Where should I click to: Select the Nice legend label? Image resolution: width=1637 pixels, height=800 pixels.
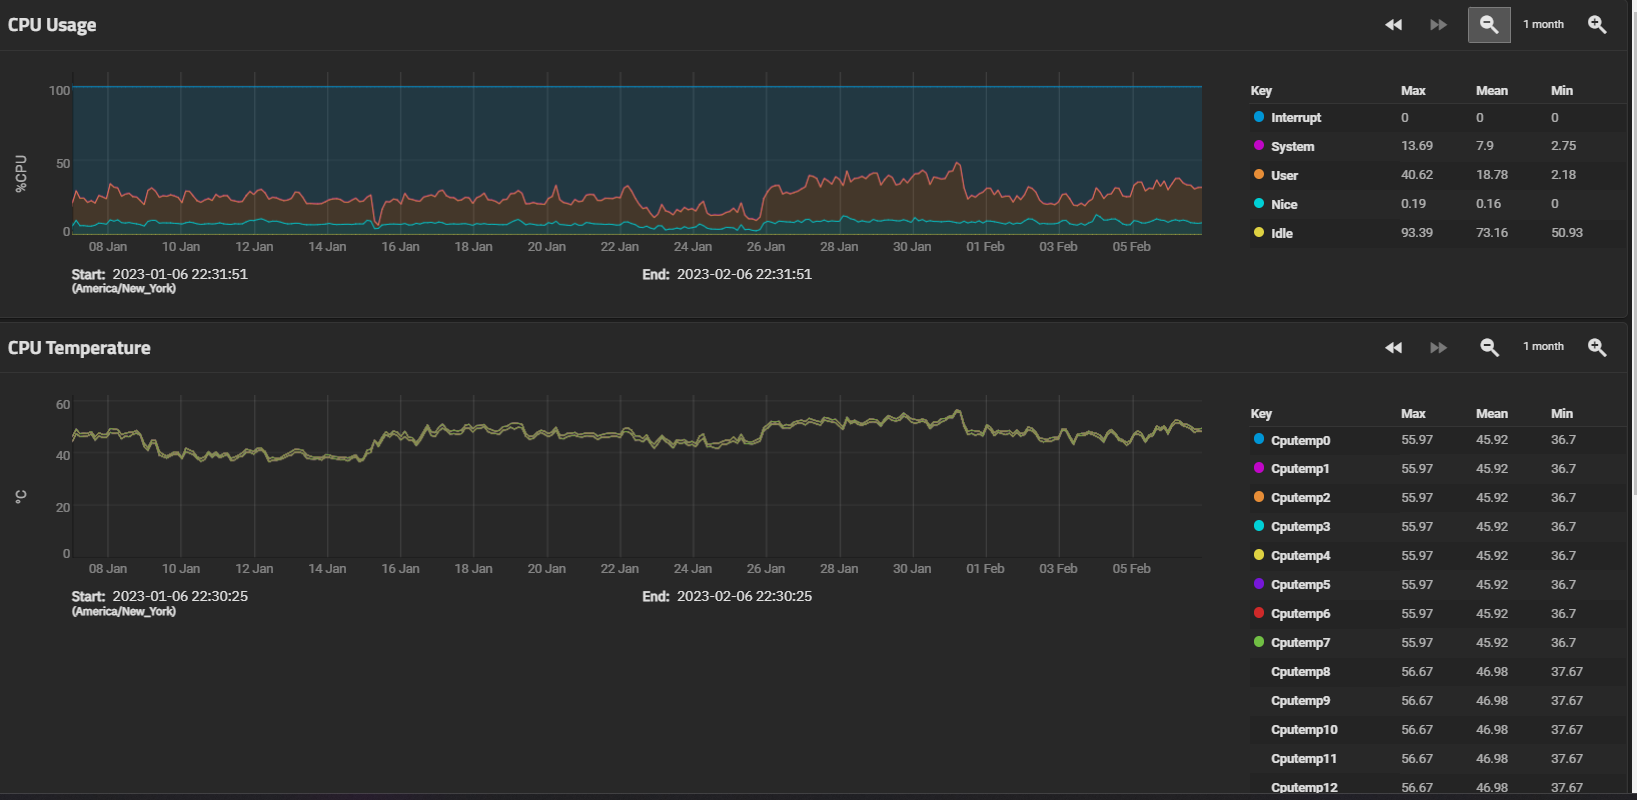[x=1284, y=205]
